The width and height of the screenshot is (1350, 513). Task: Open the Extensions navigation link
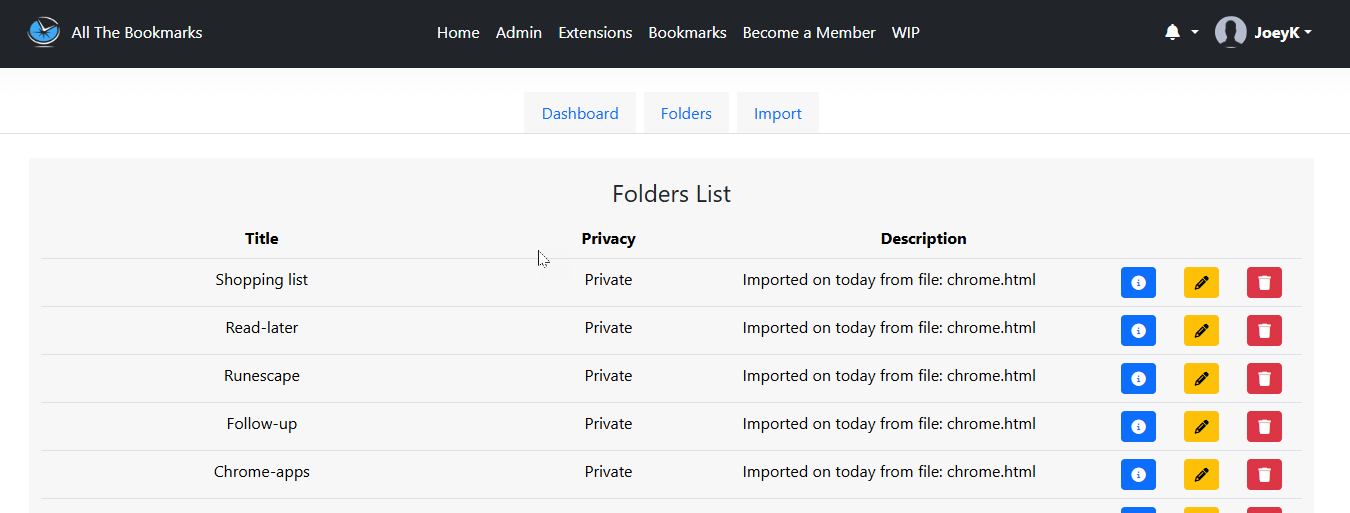[x=595, y=32]
